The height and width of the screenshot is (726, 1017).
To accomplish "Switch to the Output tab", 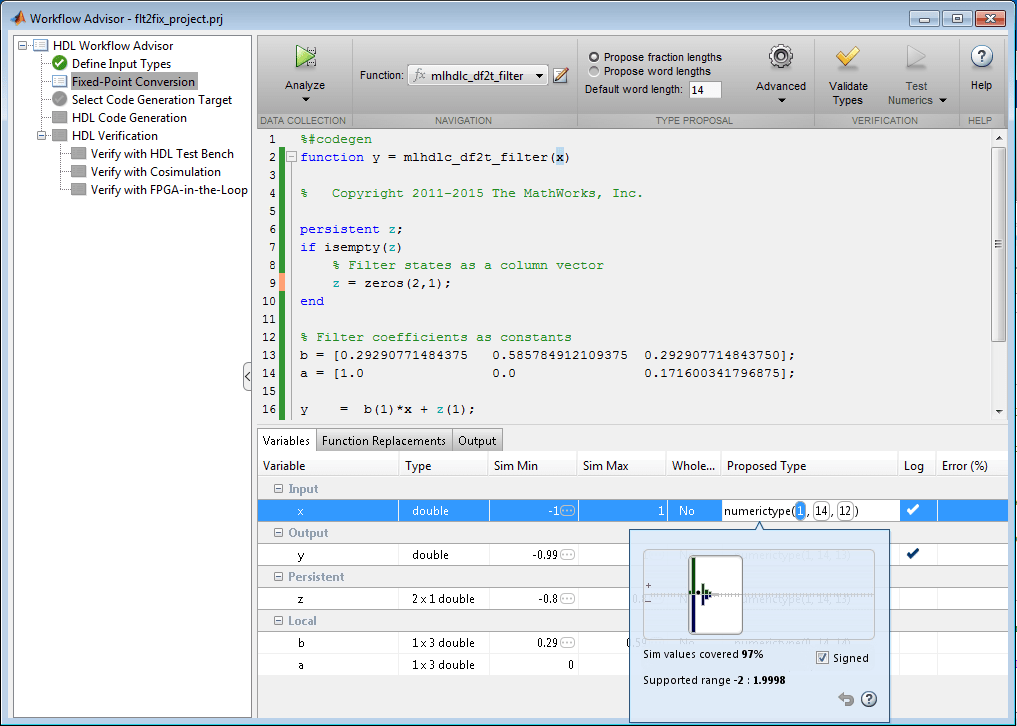I will tap(477, 441).
